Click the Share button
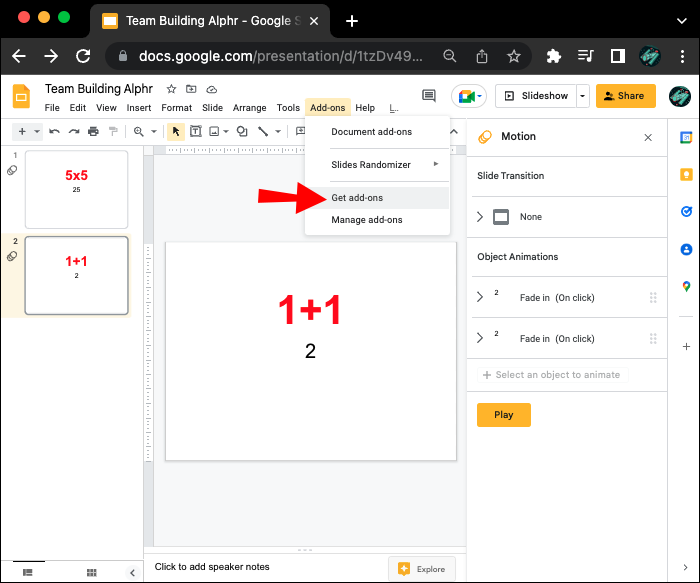 click(625, 96)
